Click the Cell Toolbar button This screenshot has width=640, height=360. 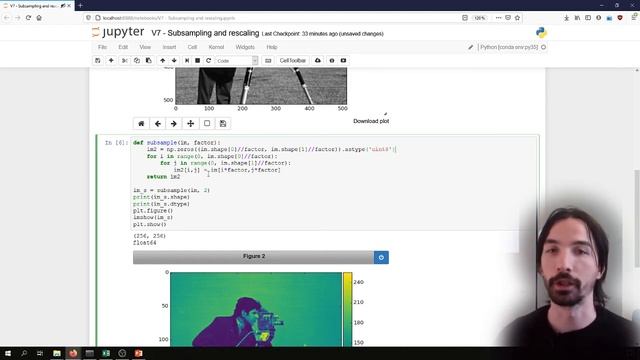293,60
